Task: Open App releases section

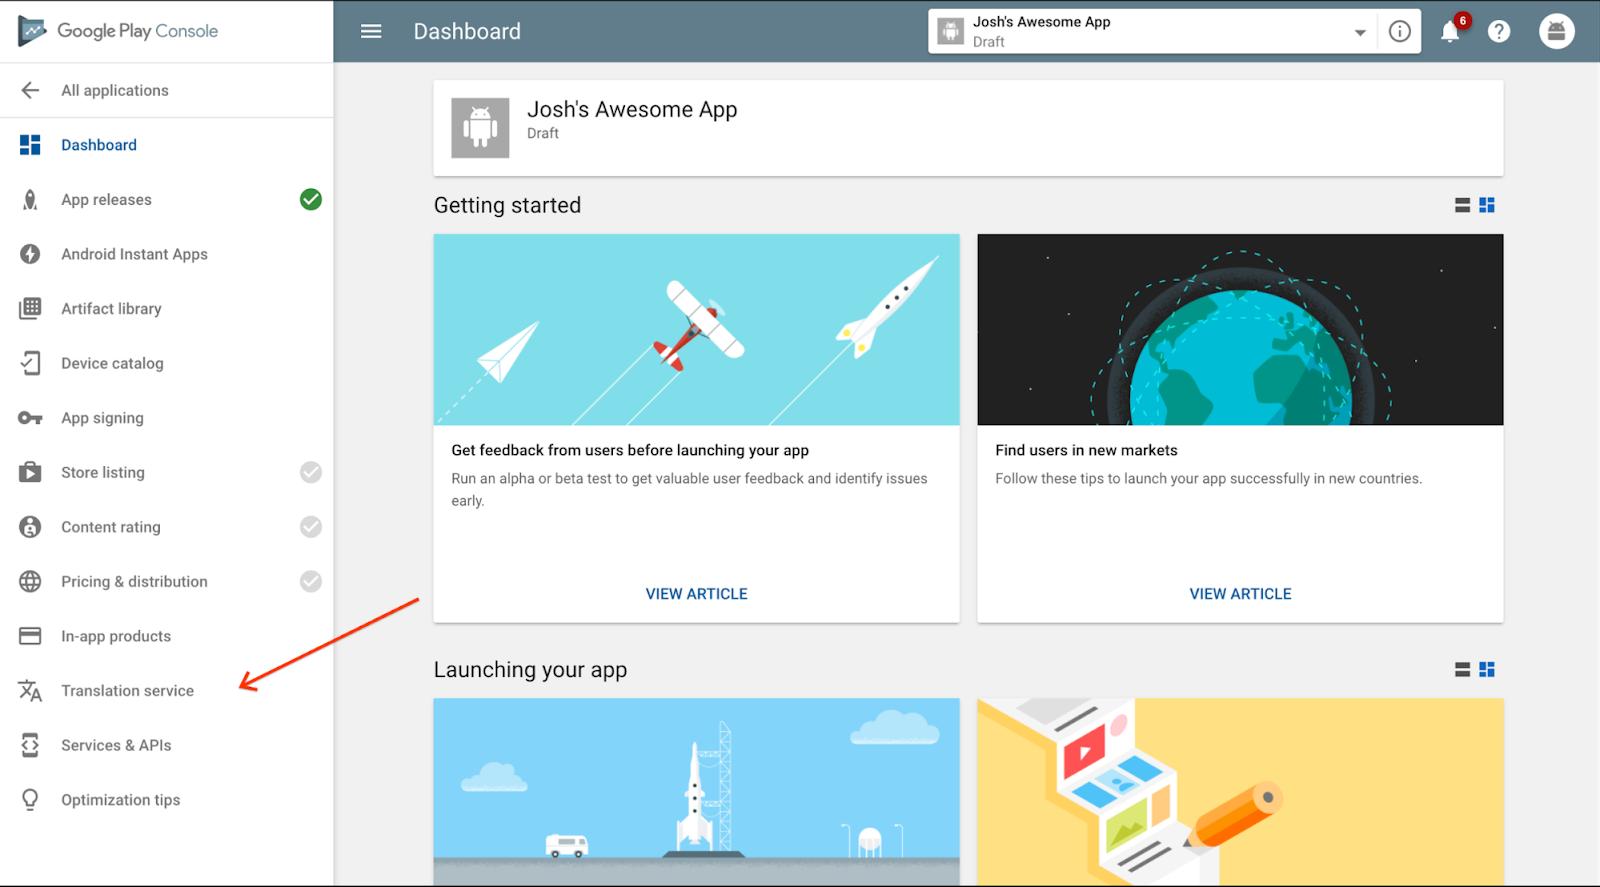Action: [167, 200]
